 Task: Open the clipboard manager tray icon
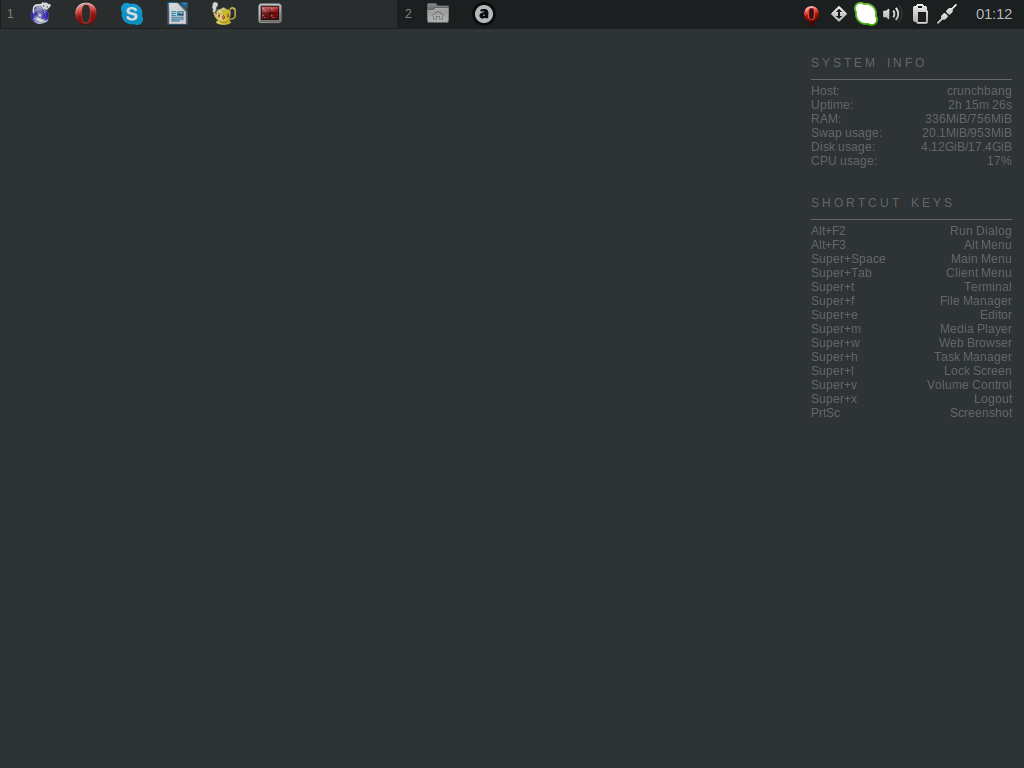point(920,14)
